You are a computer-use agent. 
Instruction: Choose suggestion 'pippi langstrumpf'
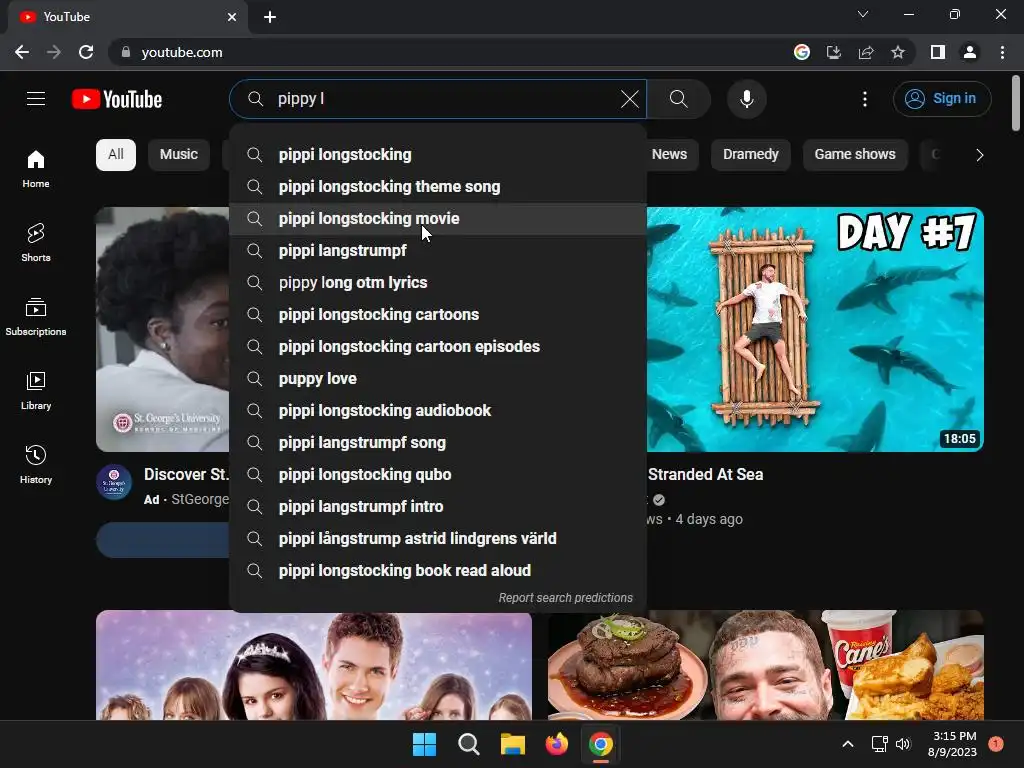click(x=438, y=251)
